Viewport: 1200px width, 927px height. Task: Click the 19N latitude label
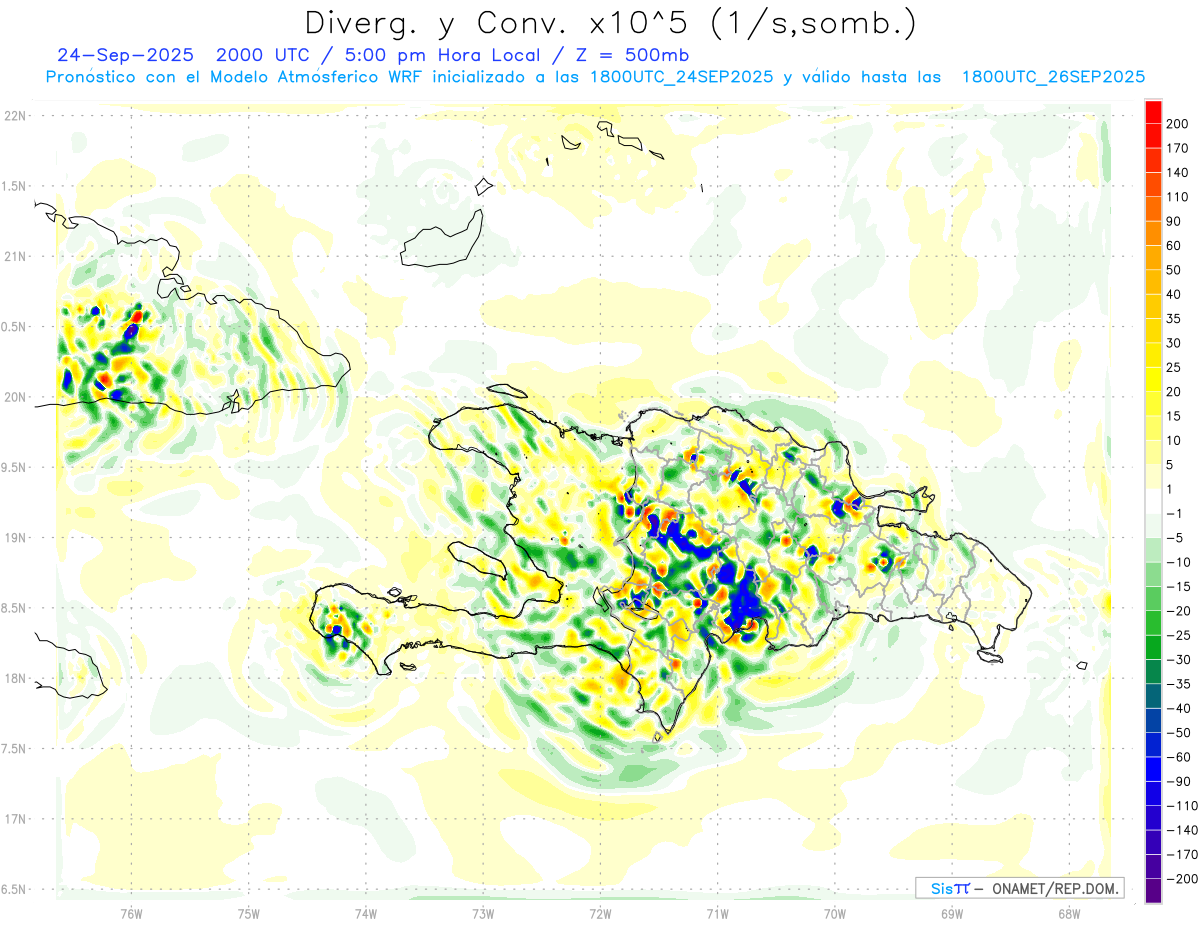click(14, 538)
